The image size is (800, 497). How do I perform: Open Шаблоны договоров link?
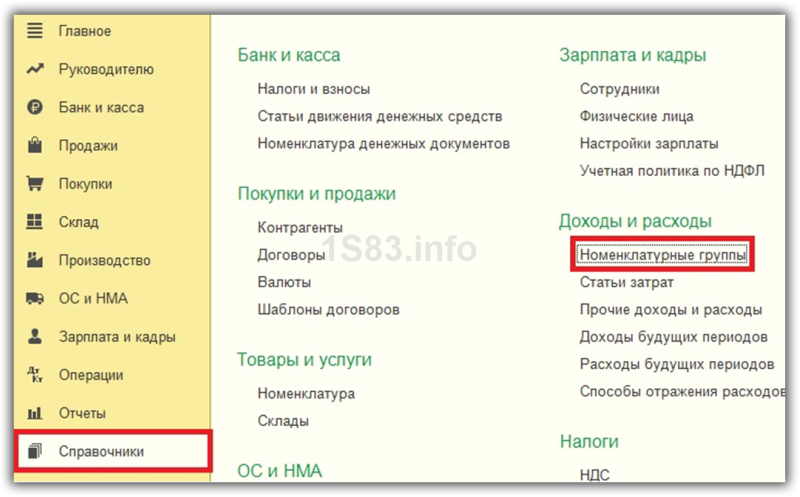(329, 310)
